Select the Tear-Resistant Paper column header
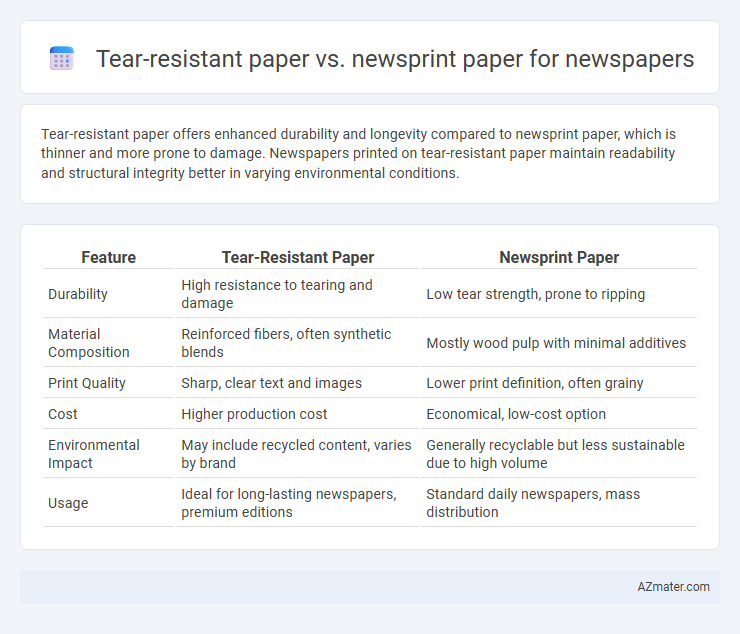This screenshot has height=634, width=740. tap(298, 257)
